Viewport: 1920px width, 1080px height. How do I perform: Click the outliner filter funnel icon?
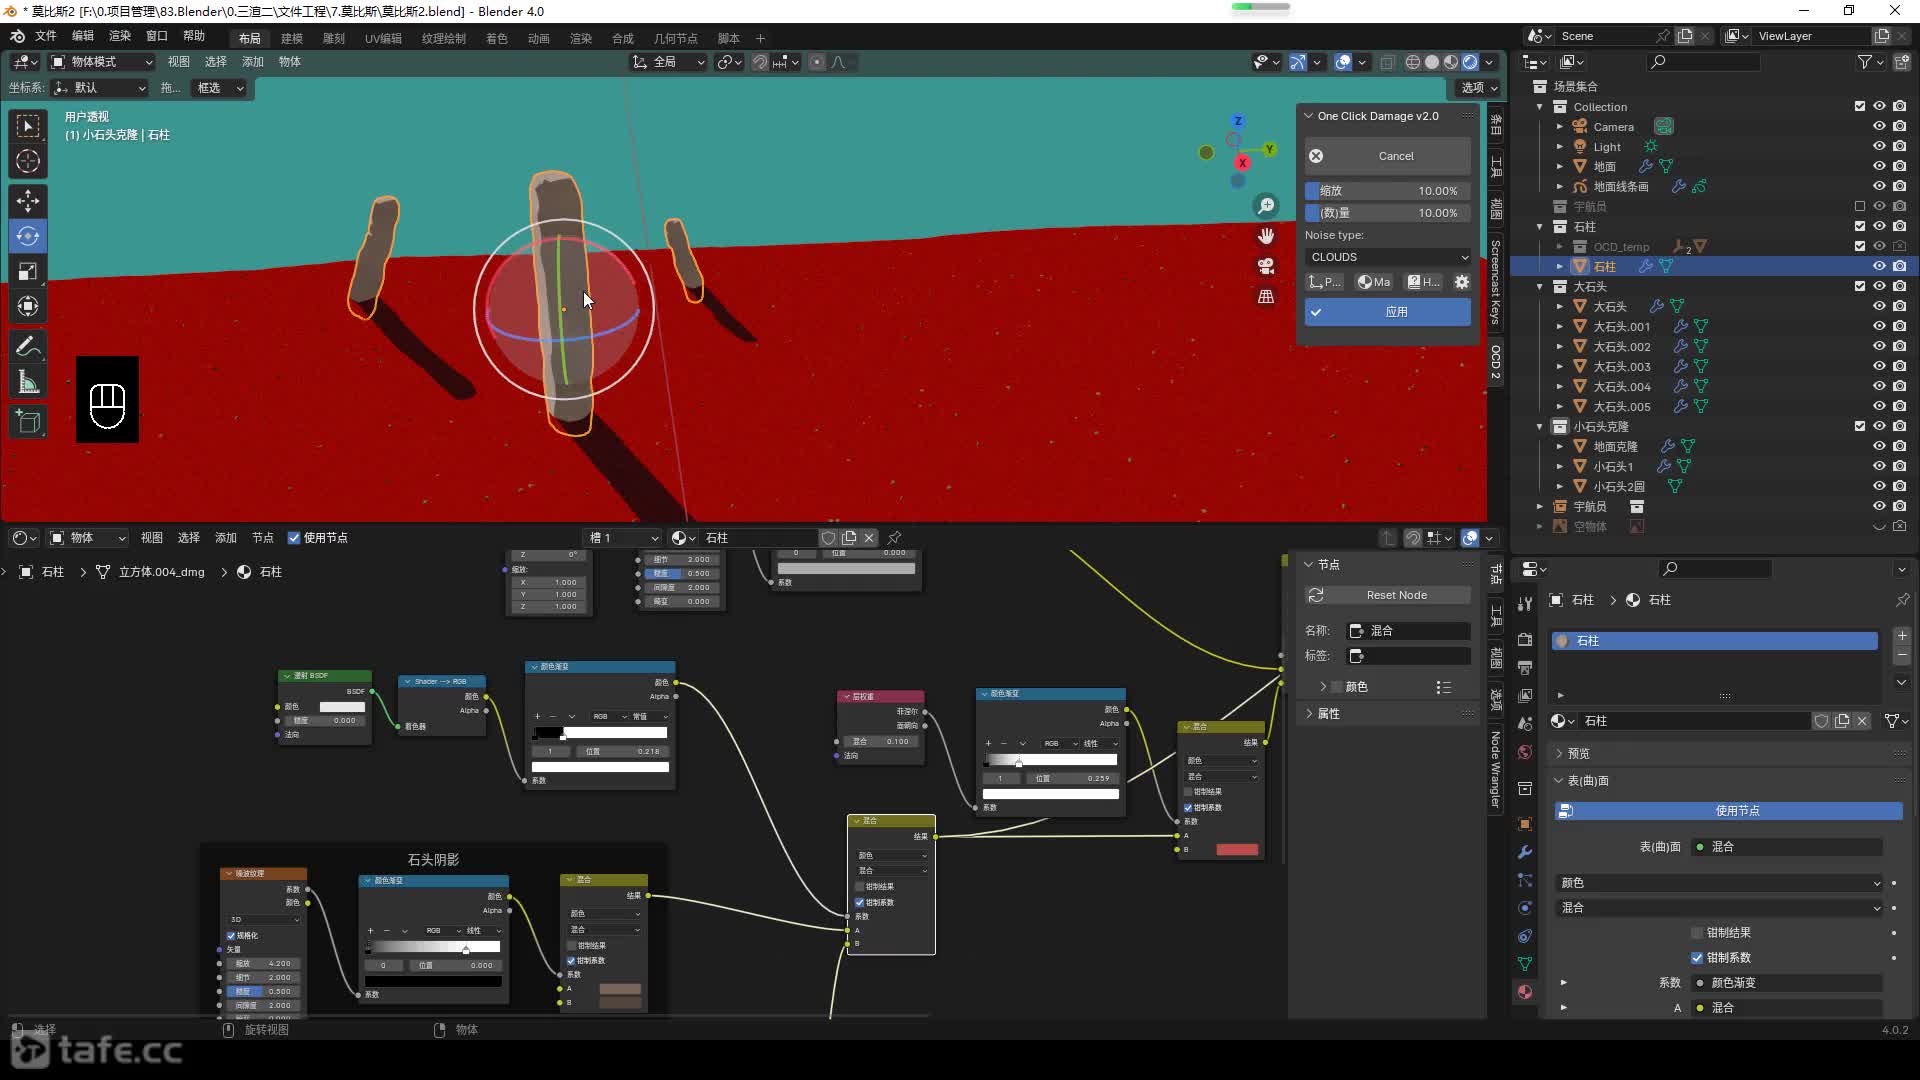[1865, 62]
